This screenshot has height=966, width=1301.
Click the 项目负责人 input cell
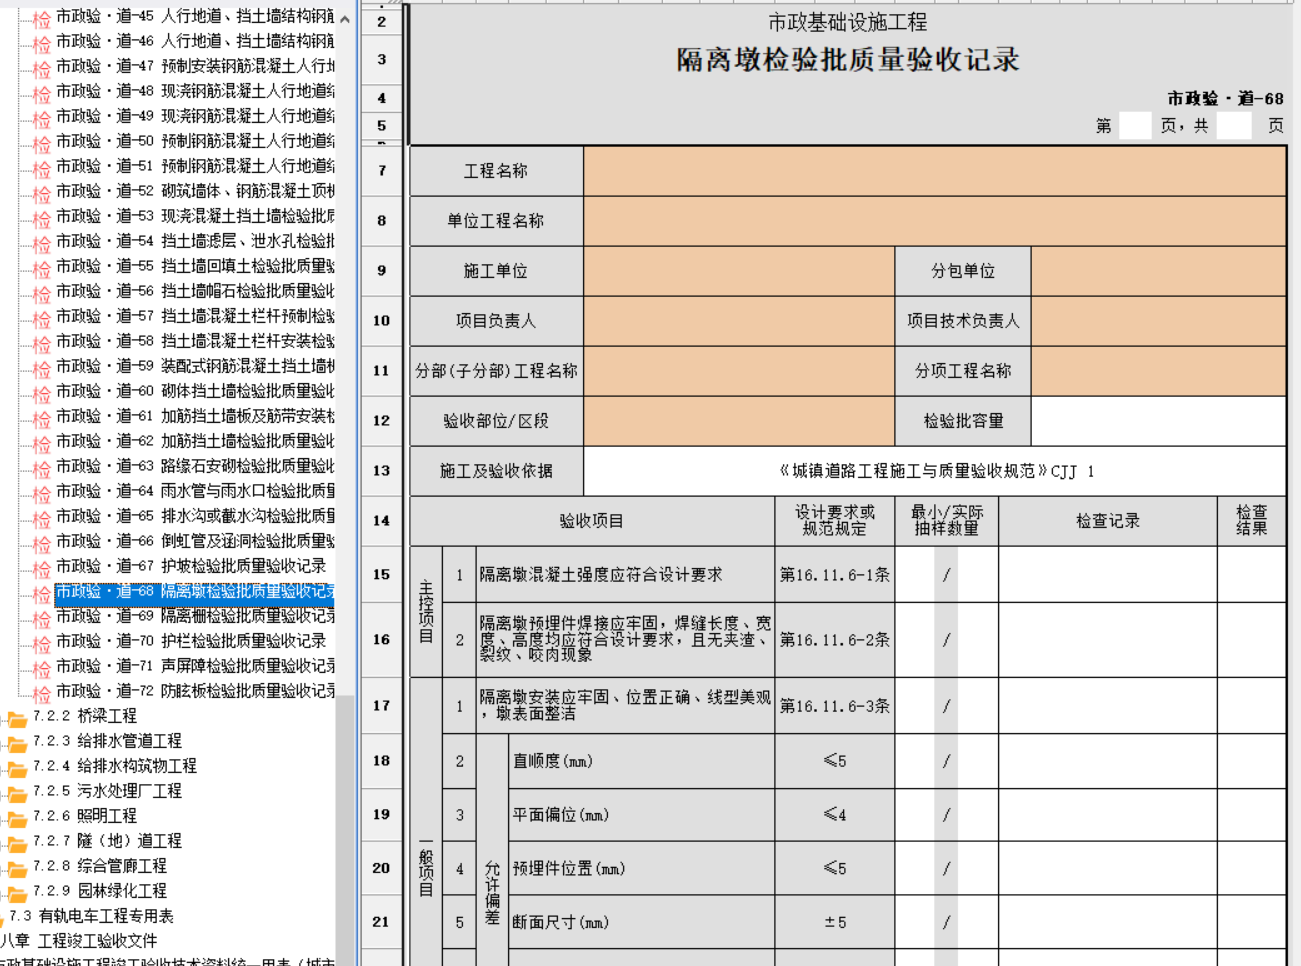739,321
